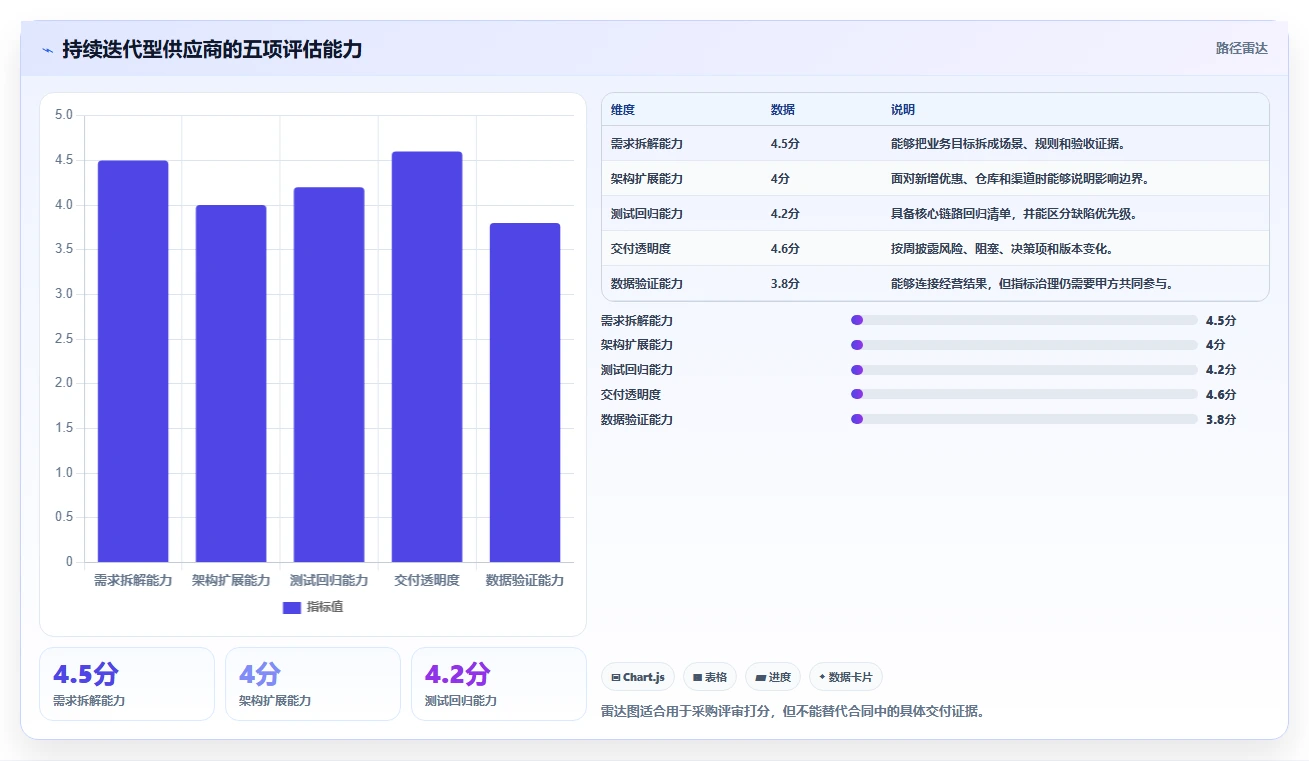Click the title 持续迭代型供应商的五项评估能力
Image resolution: width=1309 pixels, height=761 pixels.
[x=212, y=49]
